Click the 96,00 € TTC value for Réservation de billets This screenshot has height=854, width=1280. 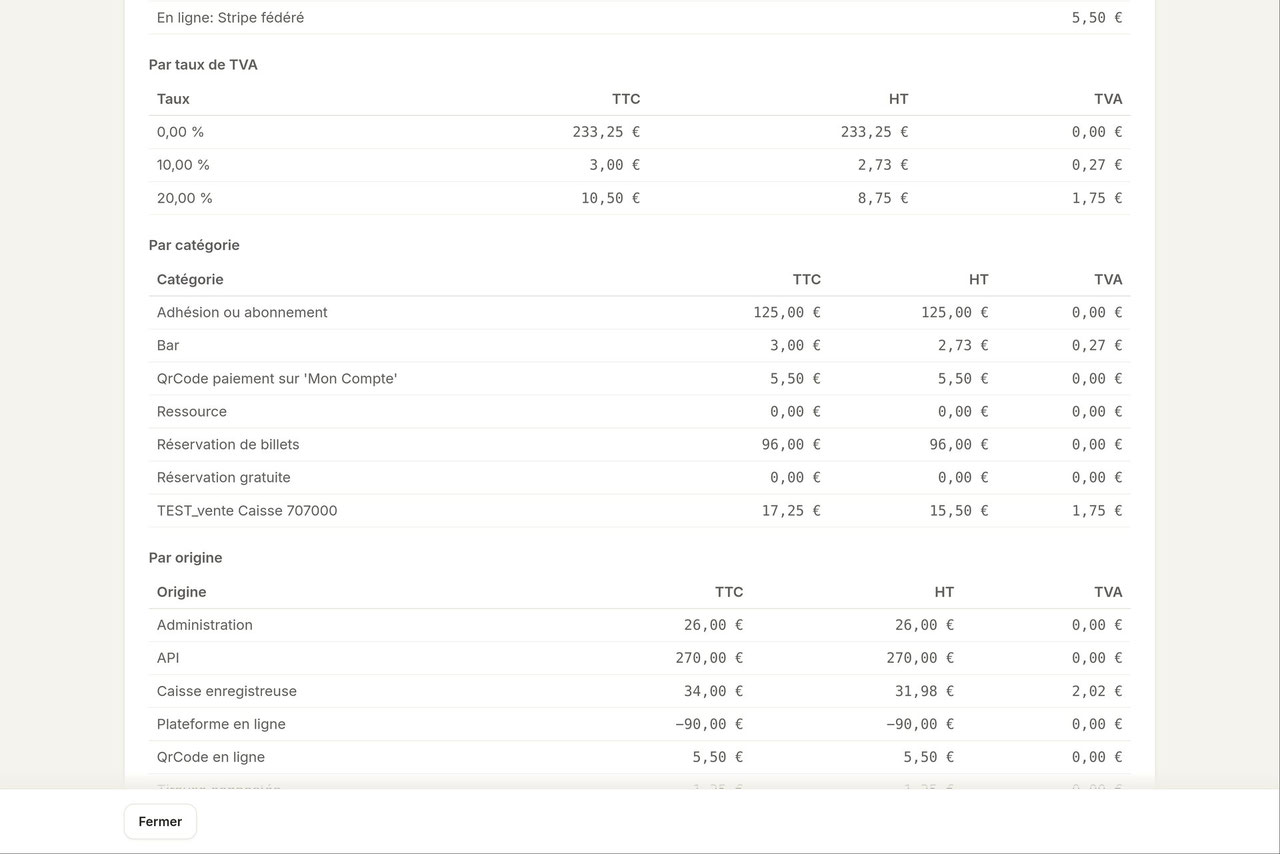(x=791, y=444)
